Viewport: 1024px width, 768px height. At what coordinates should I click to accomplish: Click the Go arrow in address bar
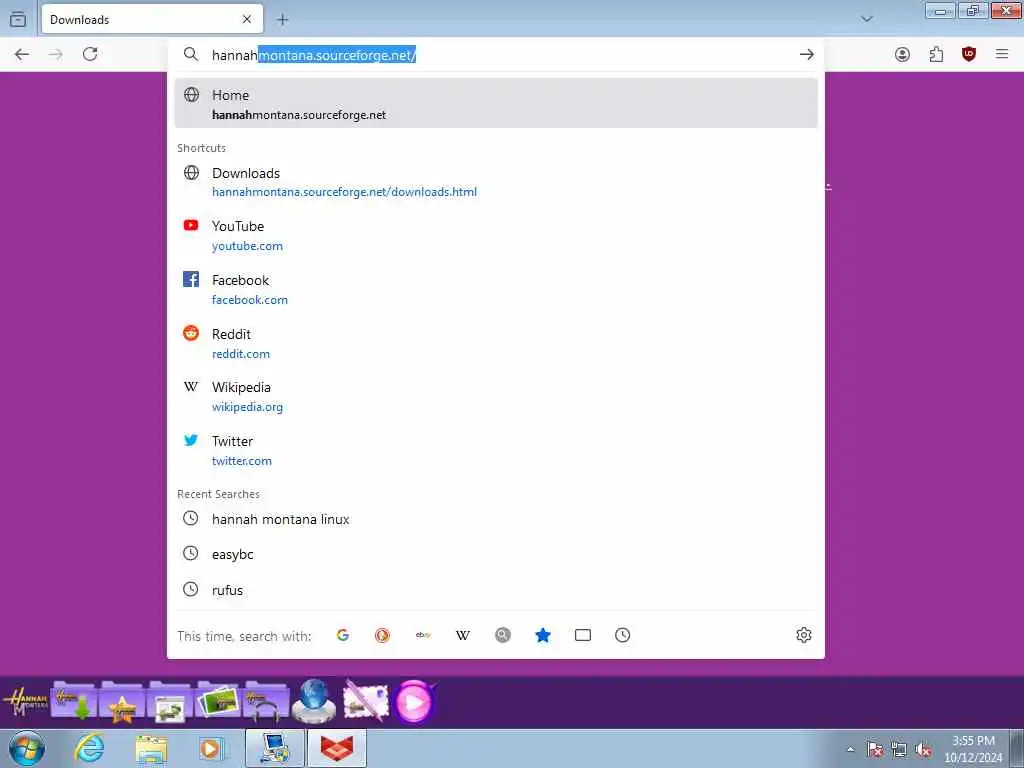click(x=807, y=55)
